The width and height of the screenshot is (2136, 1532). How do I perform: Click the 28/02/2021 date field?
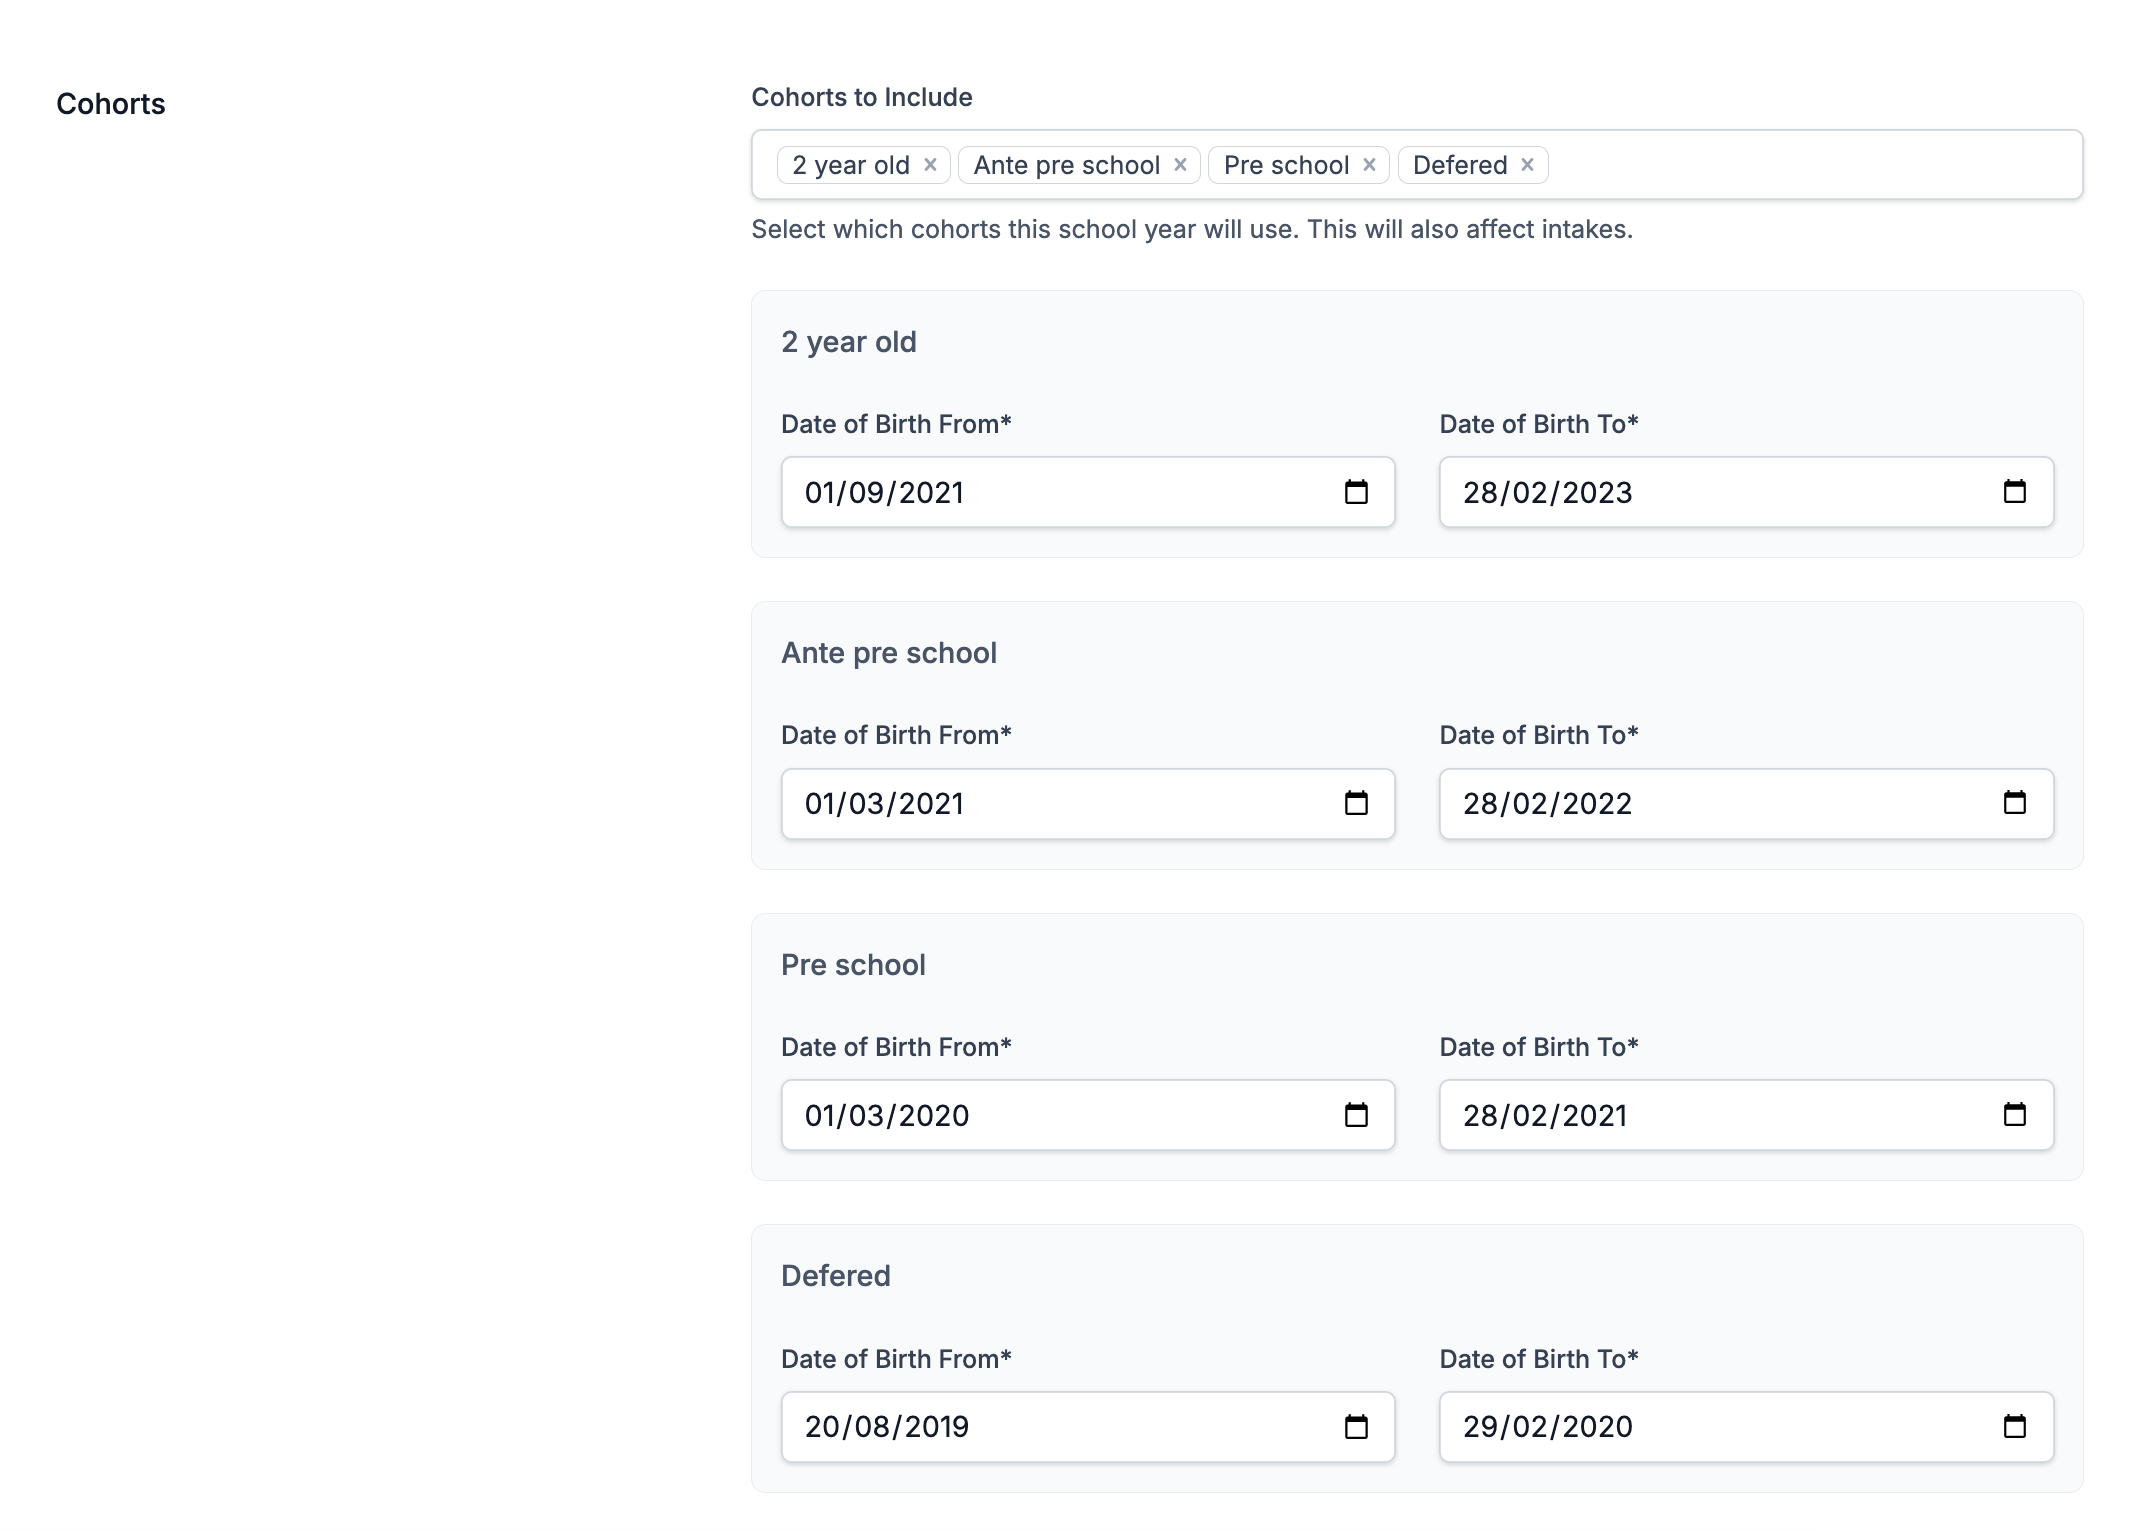[1746, 1115]
